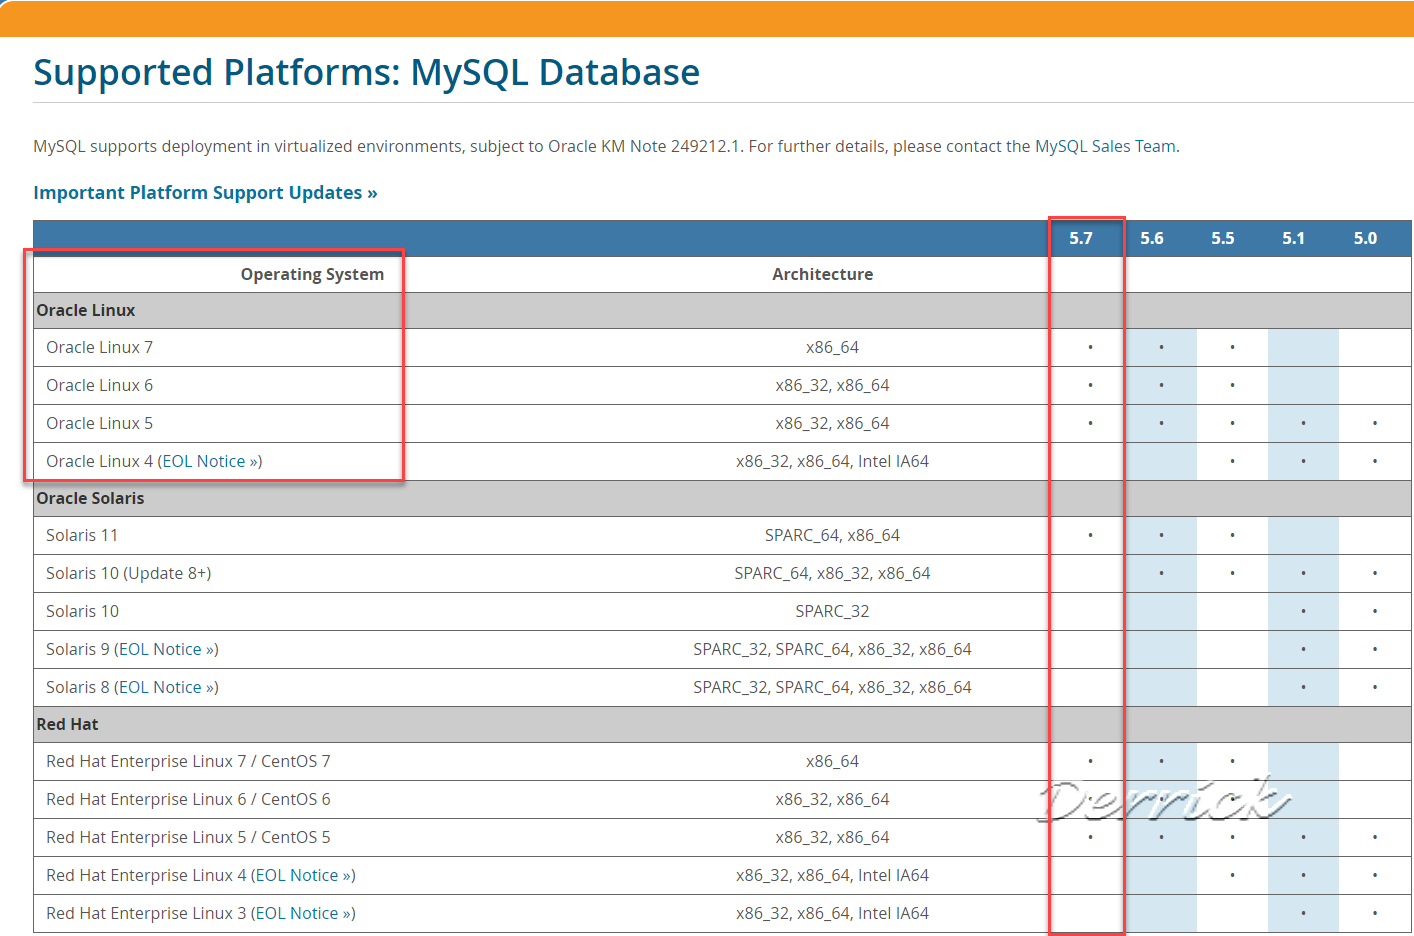Click the x86_64 architecture for Oracle Linux 7

pyautogui.click(x=832, y=347)
